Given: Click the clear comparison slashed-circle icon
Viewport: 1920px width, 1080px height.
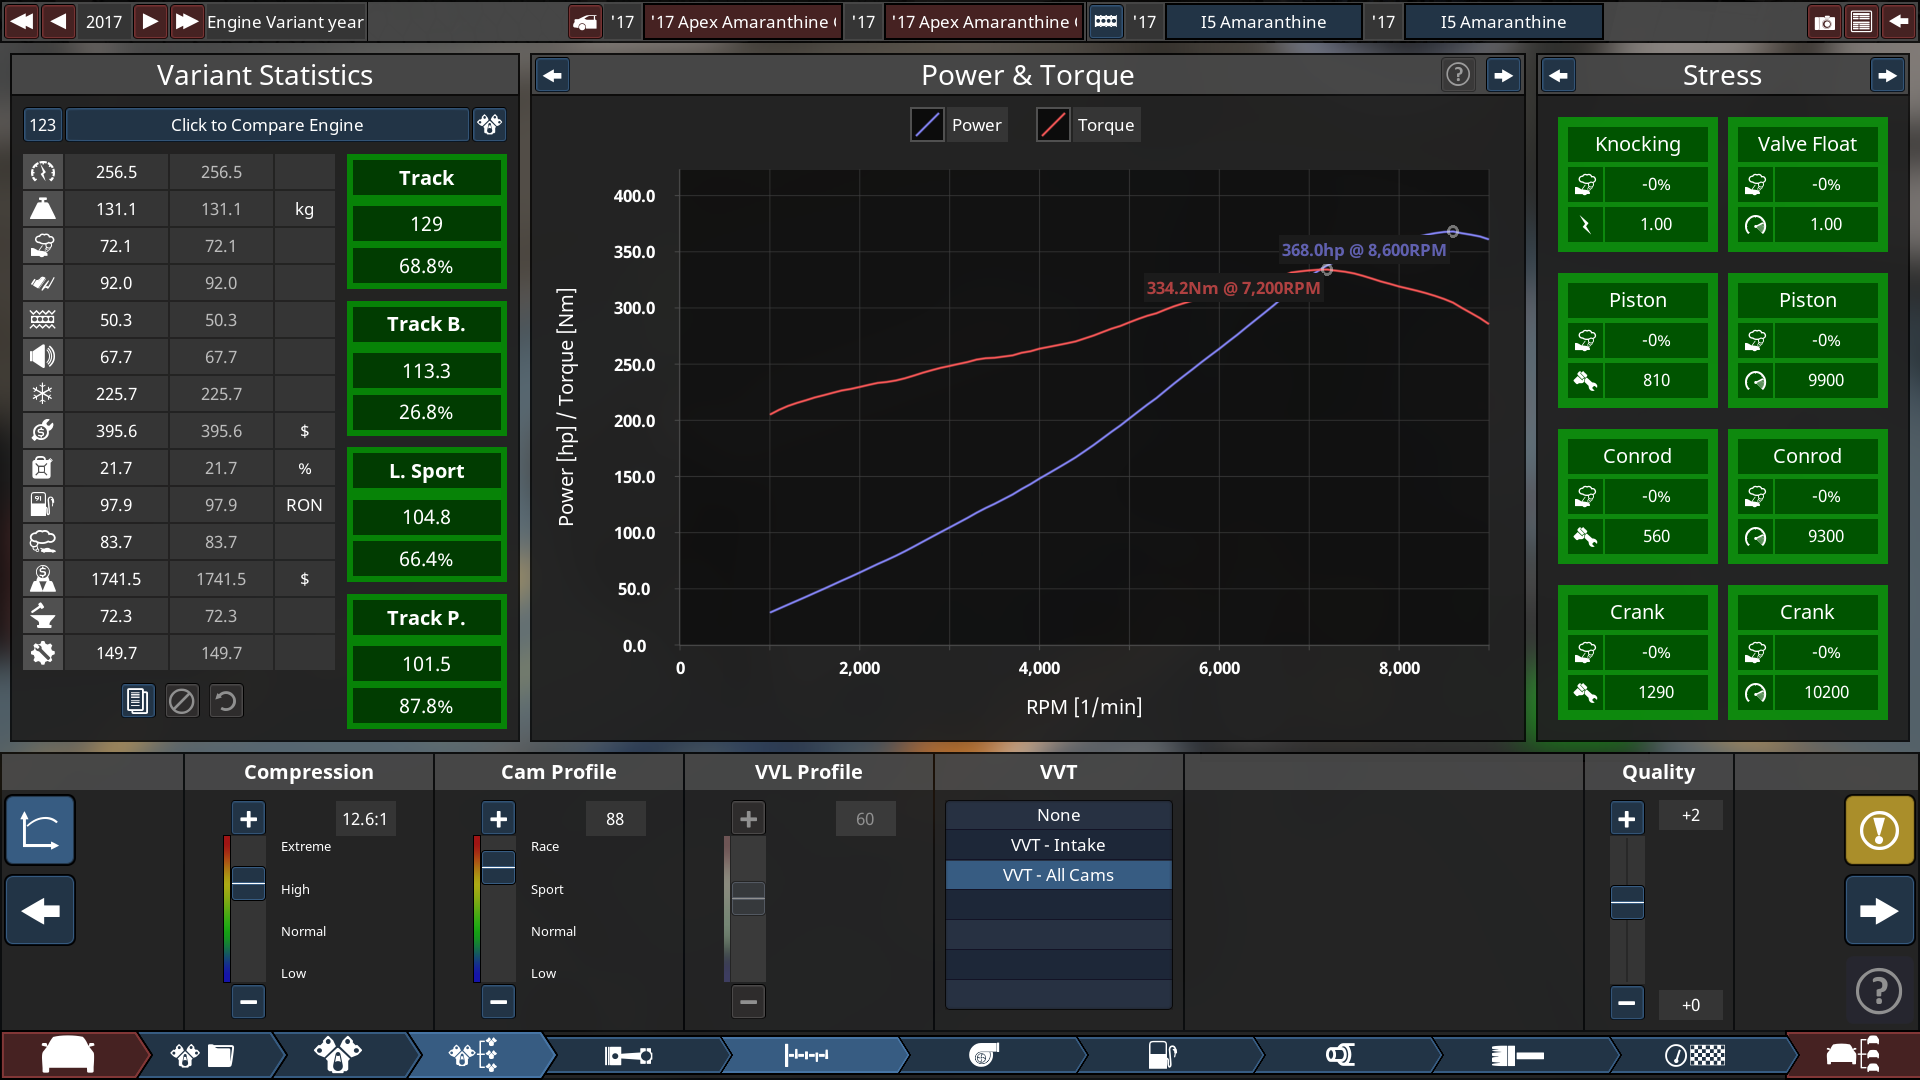Looking at the screenshot, I should coord(182,701).
